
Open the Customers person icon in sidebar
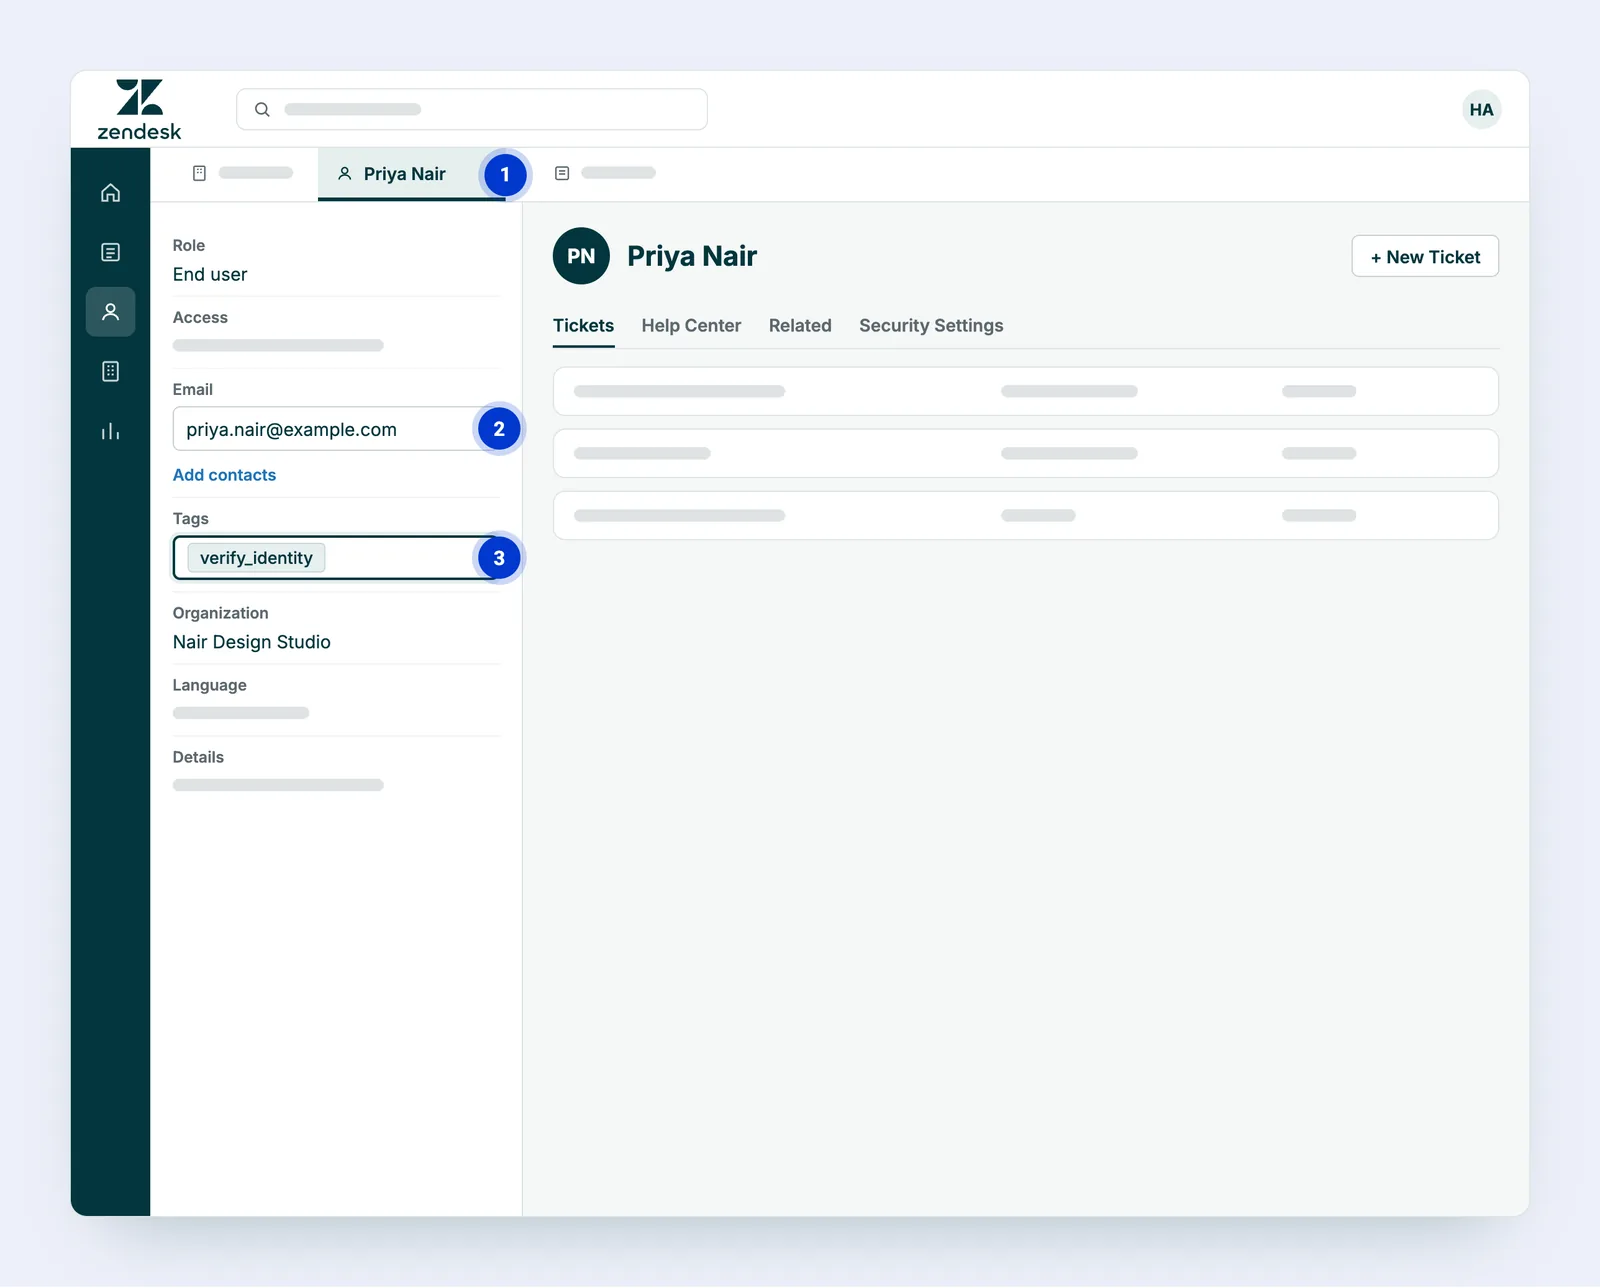(x=110, y=312)
